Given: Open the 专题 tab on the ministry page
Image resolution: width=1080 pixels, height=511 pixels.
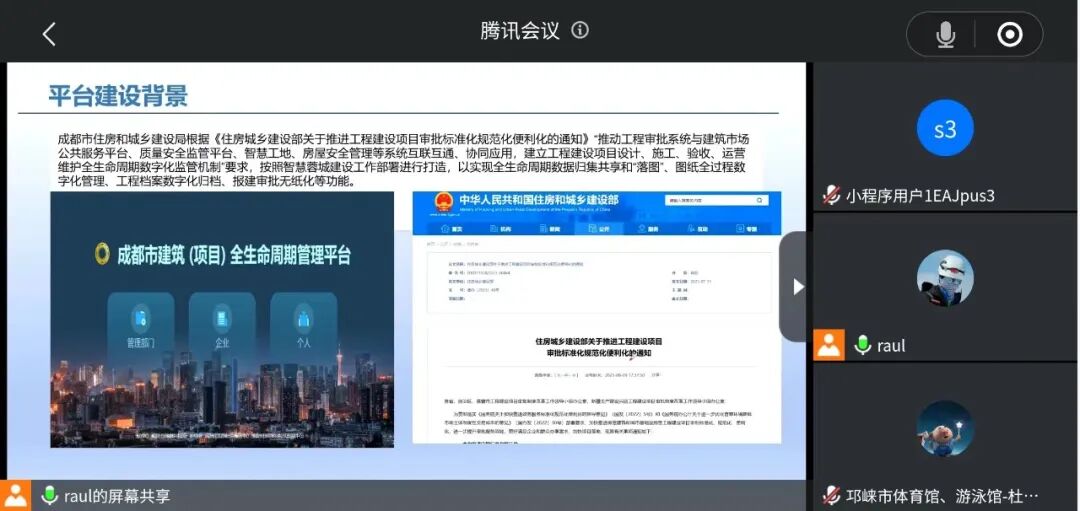Looking at the screenshot, I should (745, 229).
